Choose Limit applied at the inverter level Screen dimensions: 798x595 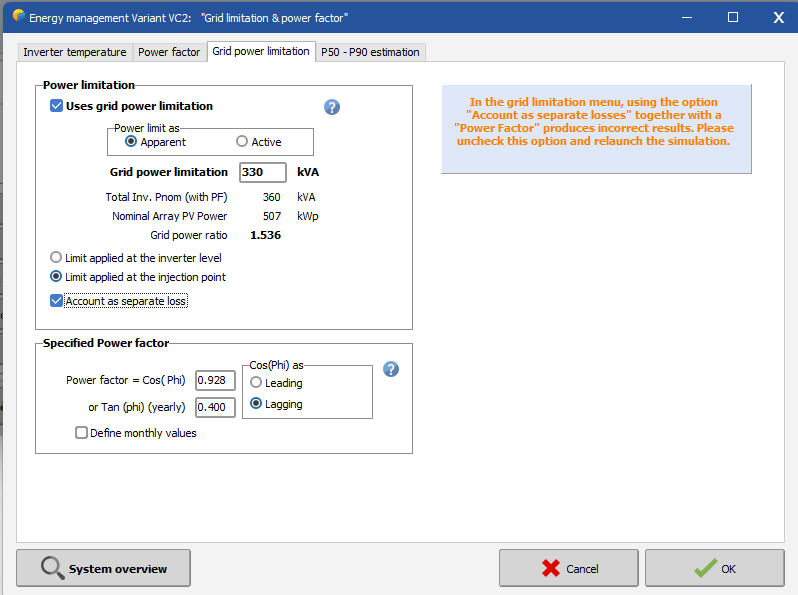point(56,258)
